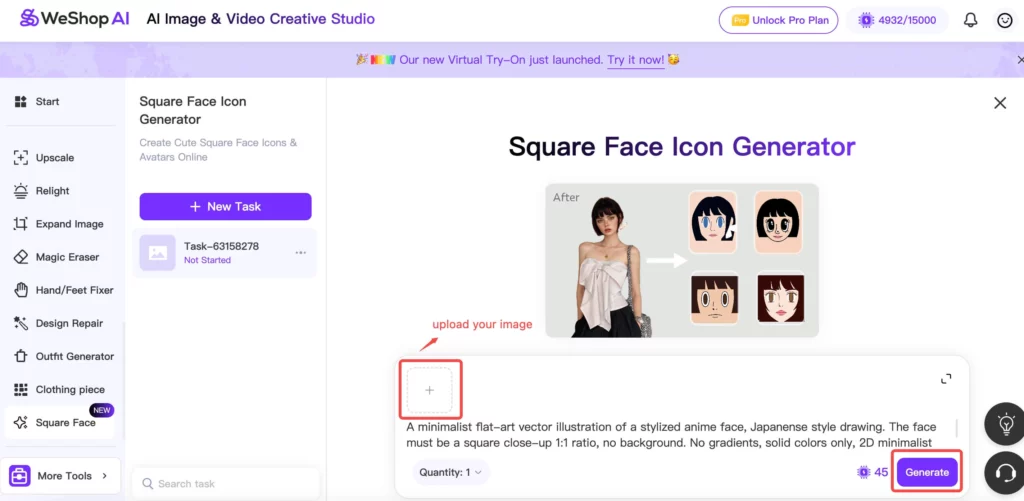
Task: Select the Start grid icon
Action: pos(21,101)
